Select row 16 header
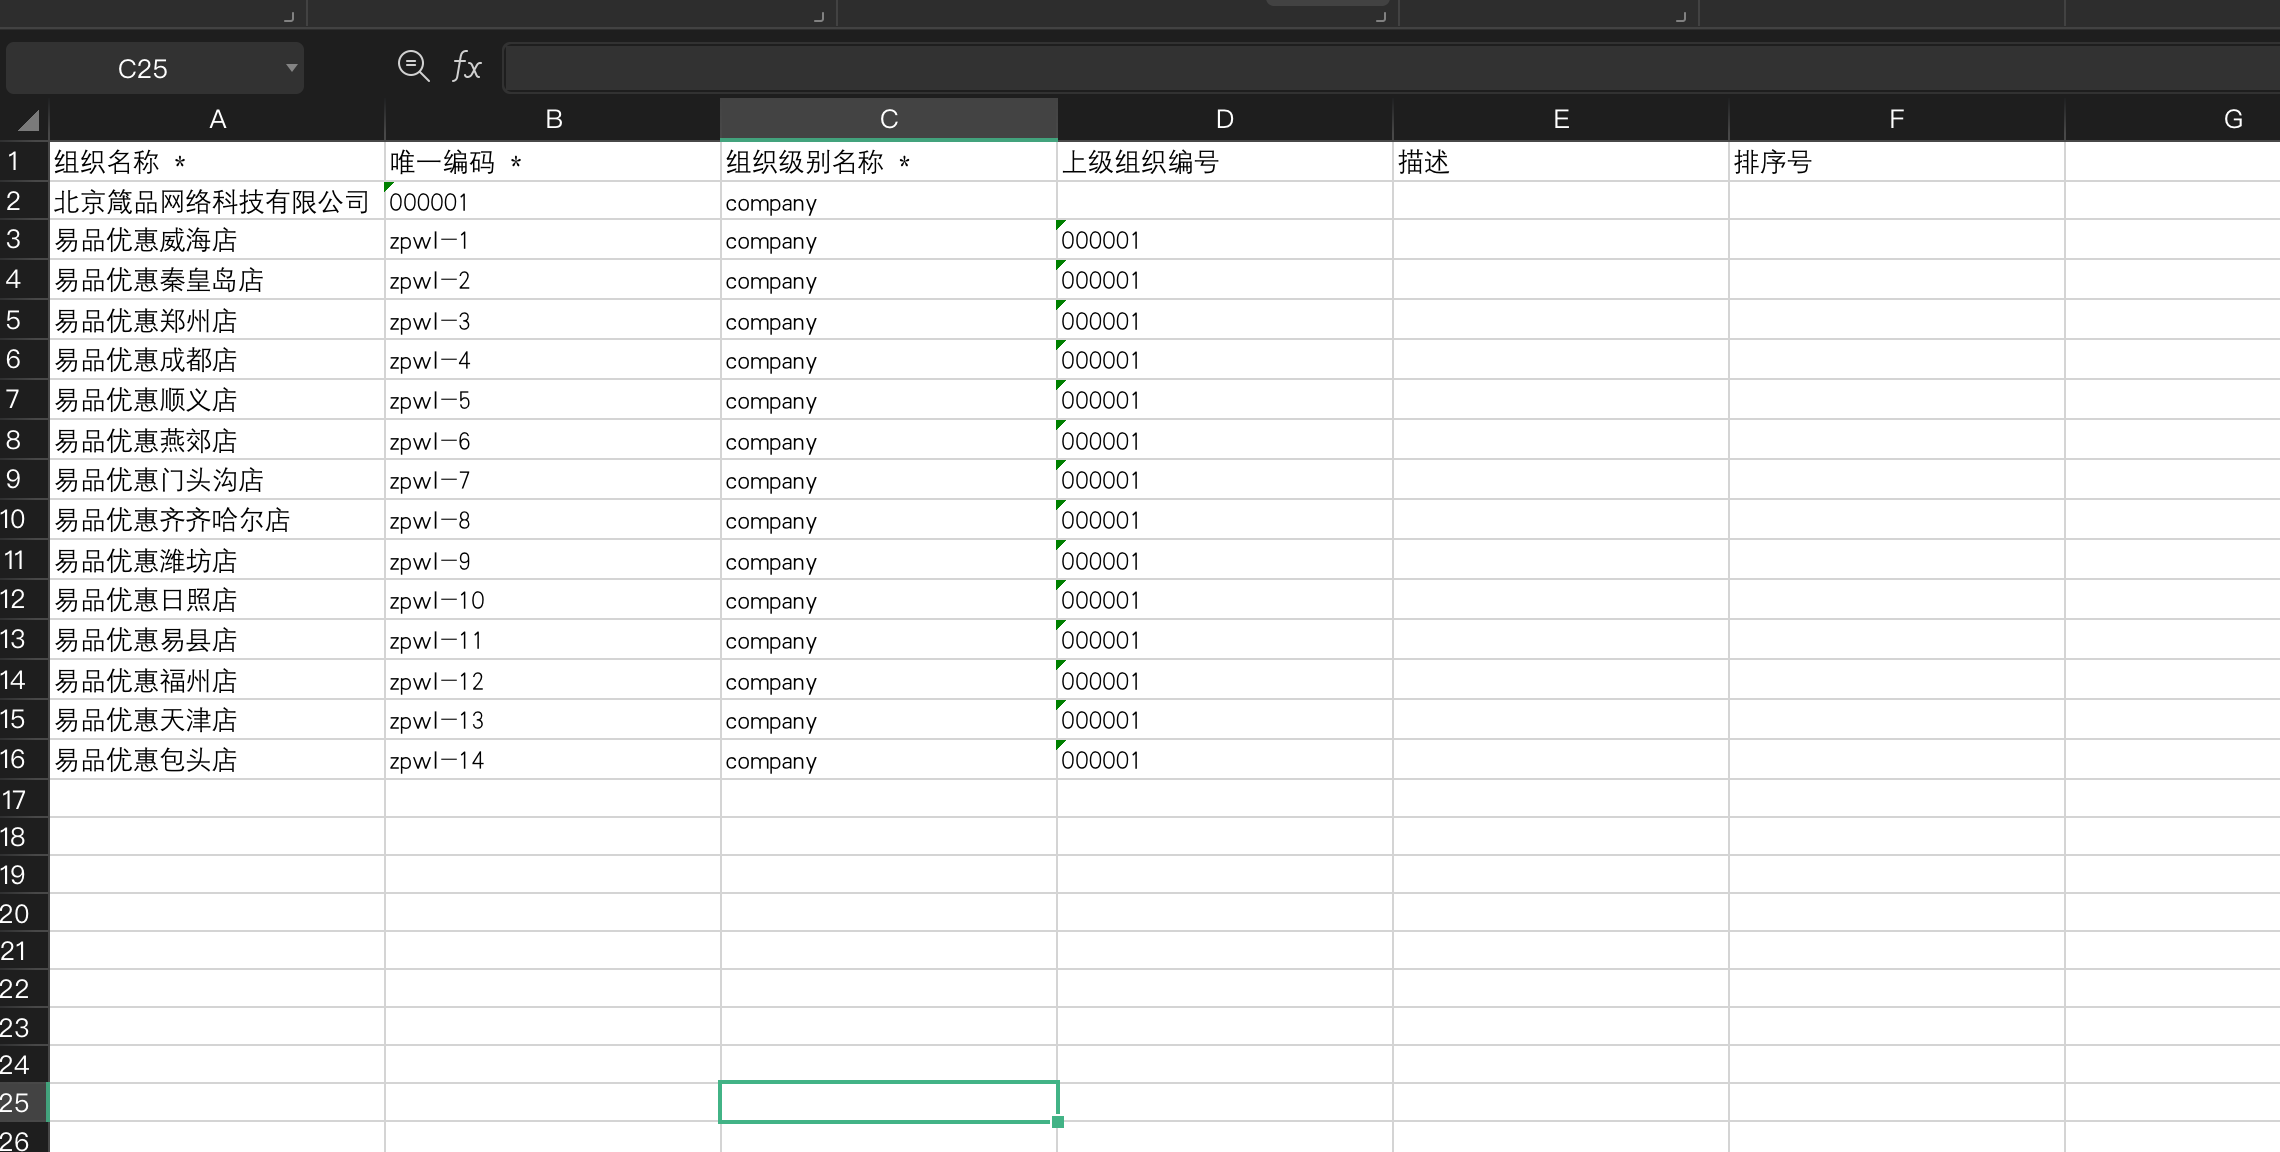This screenshot has width=2280, height=1152. pyautogui.click(x=14, y=759)
